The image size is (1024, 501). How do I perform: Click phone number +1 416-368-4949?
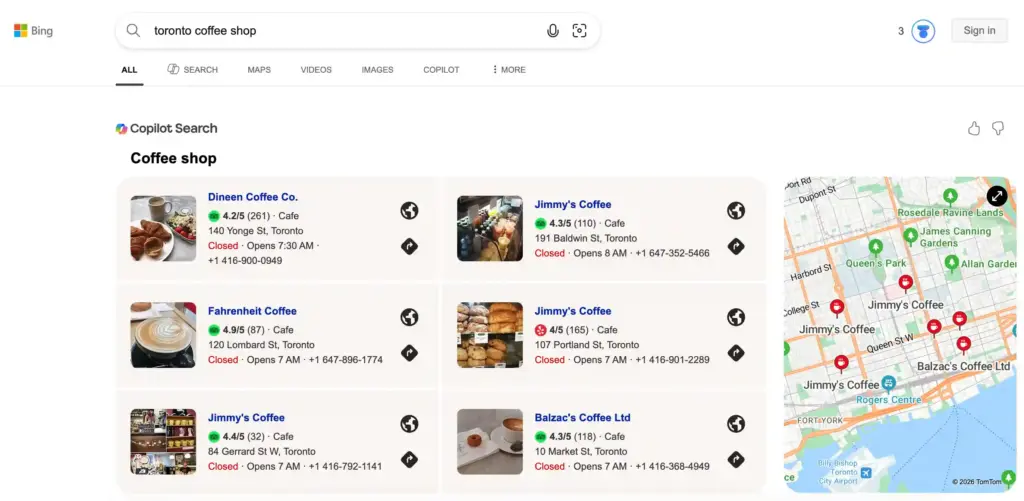pyautogui.click(x=672, y=466)
